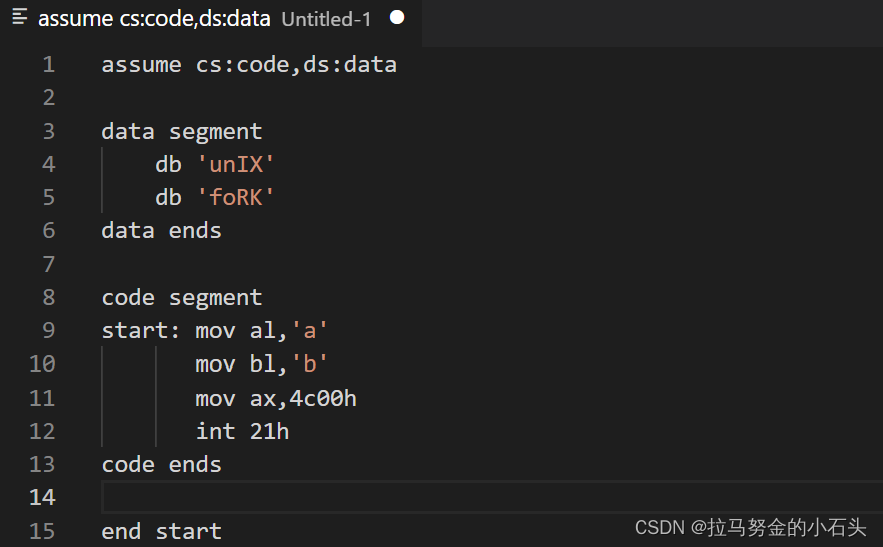Click the 'int 21h' instruction

(x=242, y=431)
